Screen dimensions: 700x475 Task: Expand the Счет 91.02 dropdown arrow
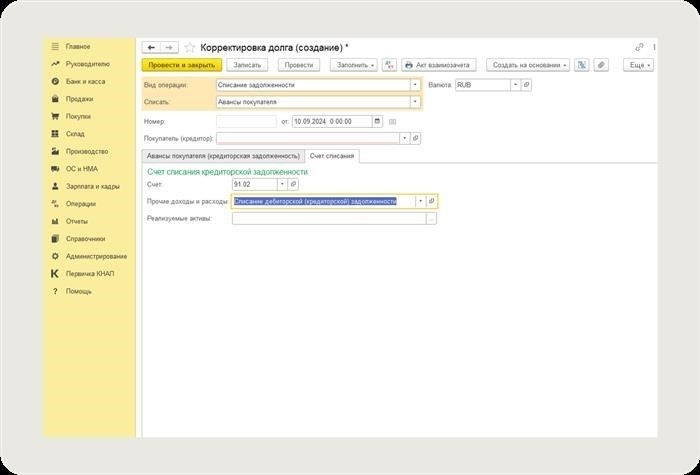click(x=283, y=184)
